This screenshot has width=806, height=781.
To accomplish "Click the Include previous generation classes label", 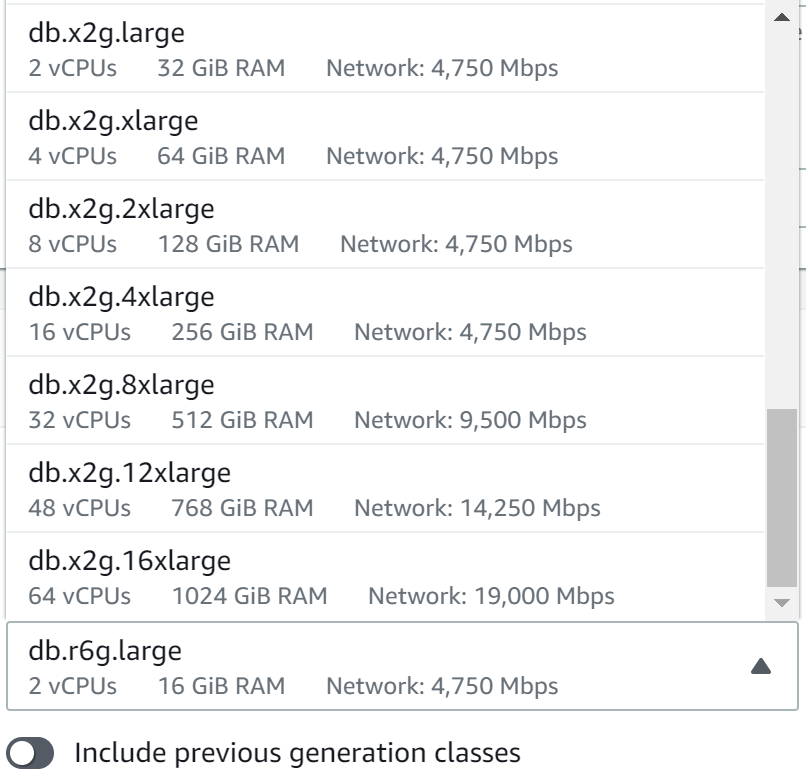I will coord(297,753).
